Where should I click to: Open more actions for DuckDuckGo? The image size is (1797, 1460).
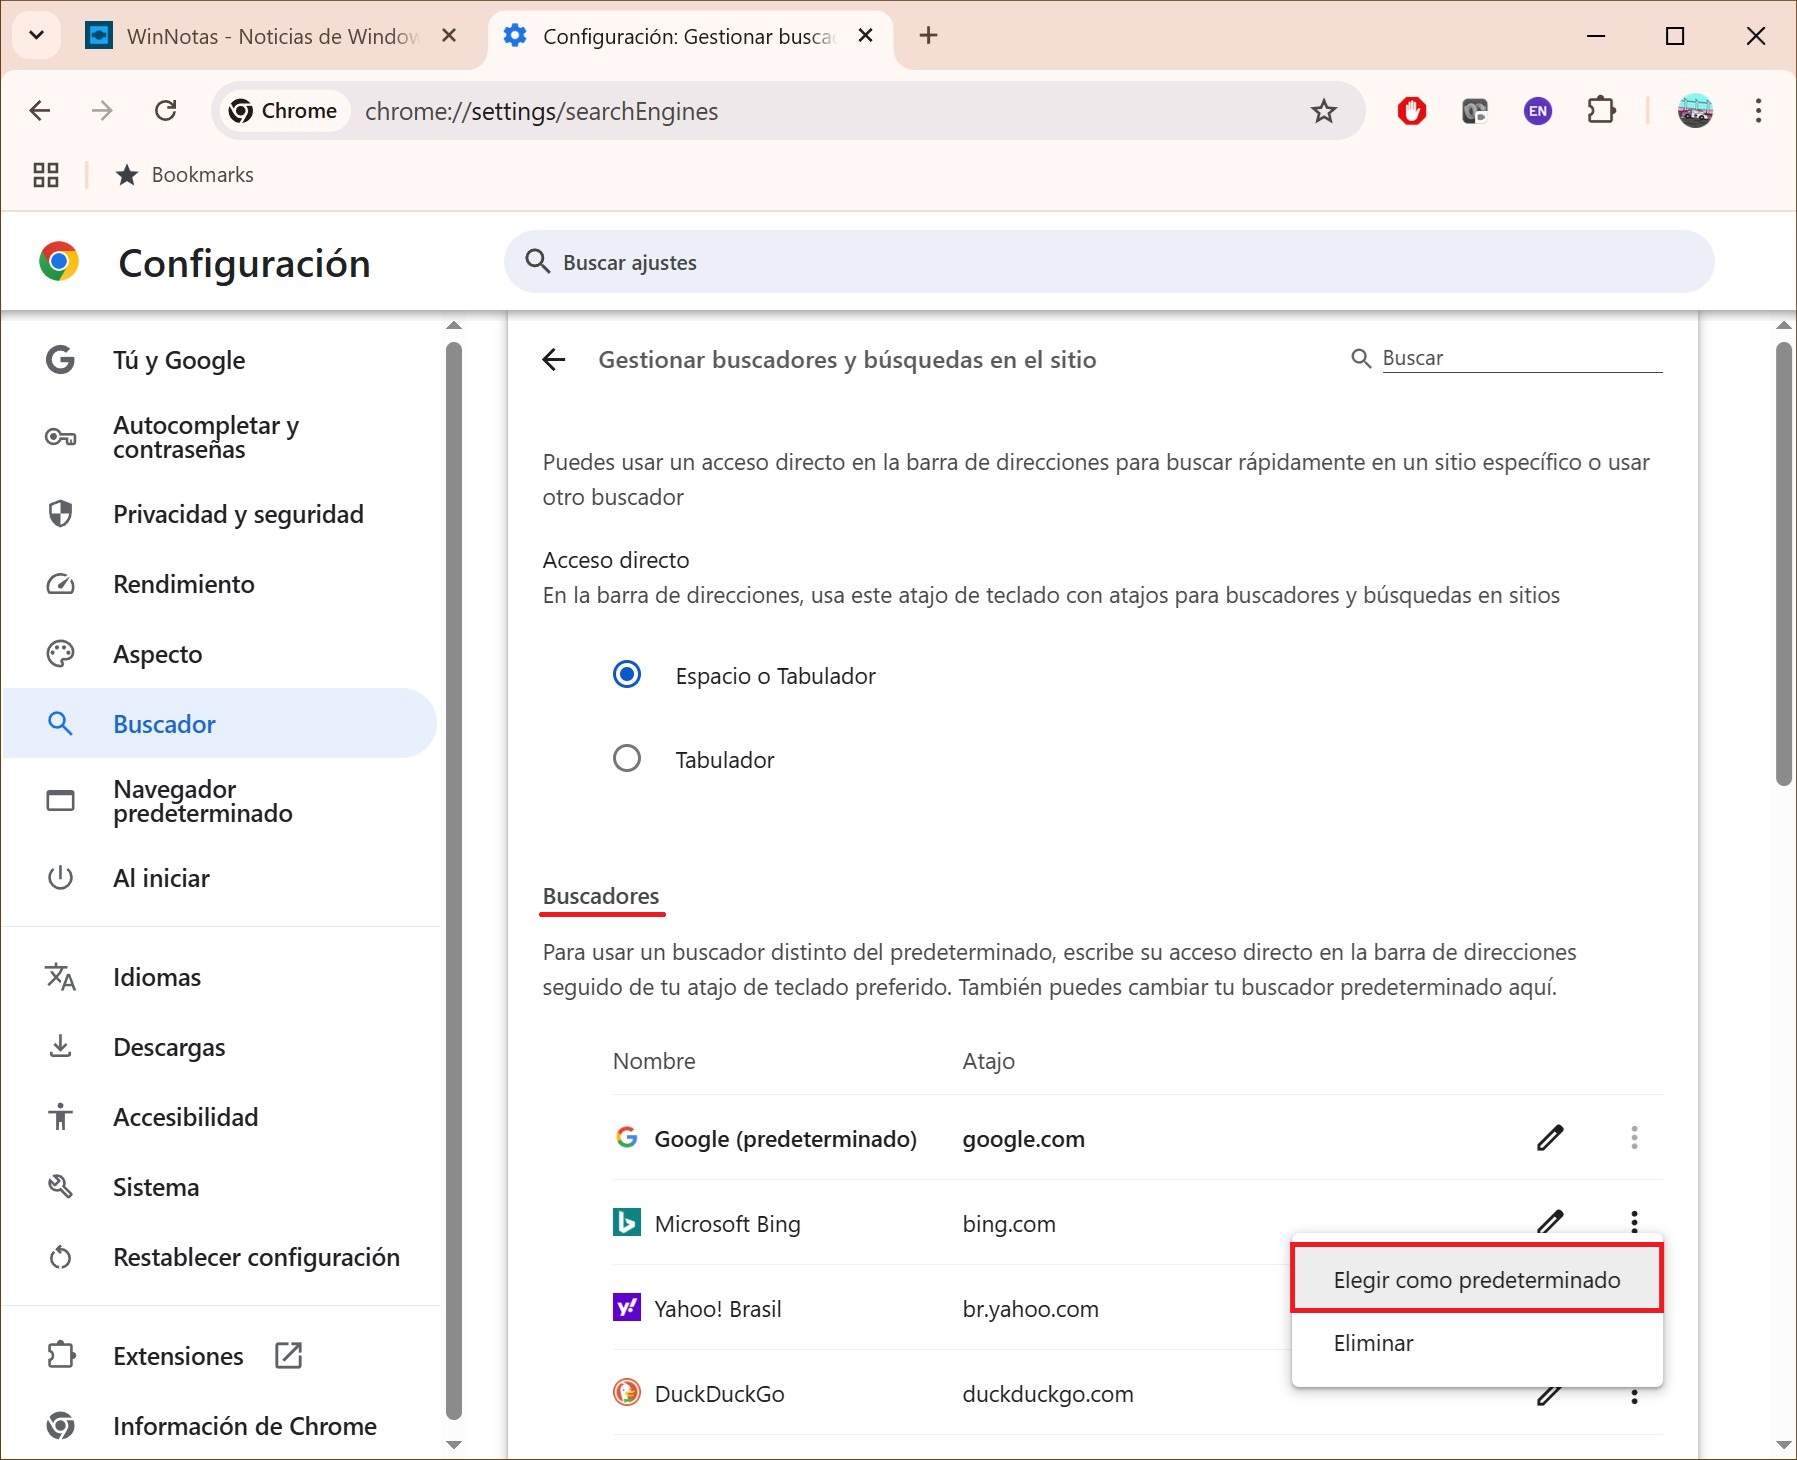(x=1634, y=1396)
